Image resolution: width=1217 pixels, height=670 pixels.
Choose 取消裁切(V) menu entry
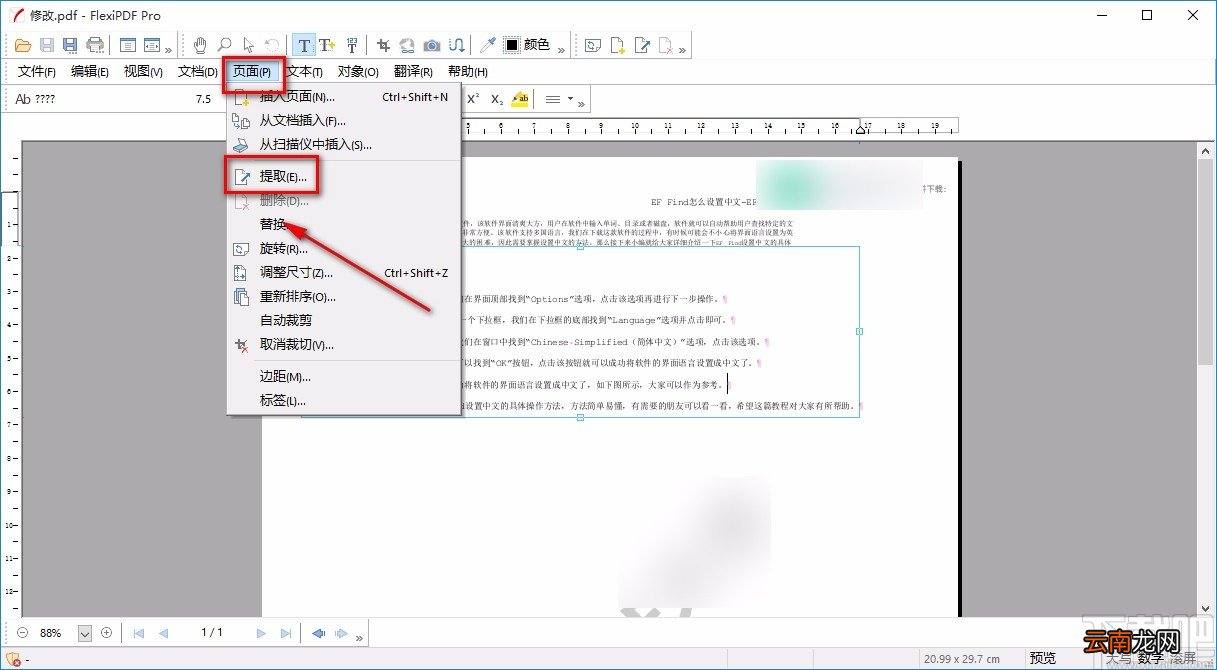pos(343,344)
